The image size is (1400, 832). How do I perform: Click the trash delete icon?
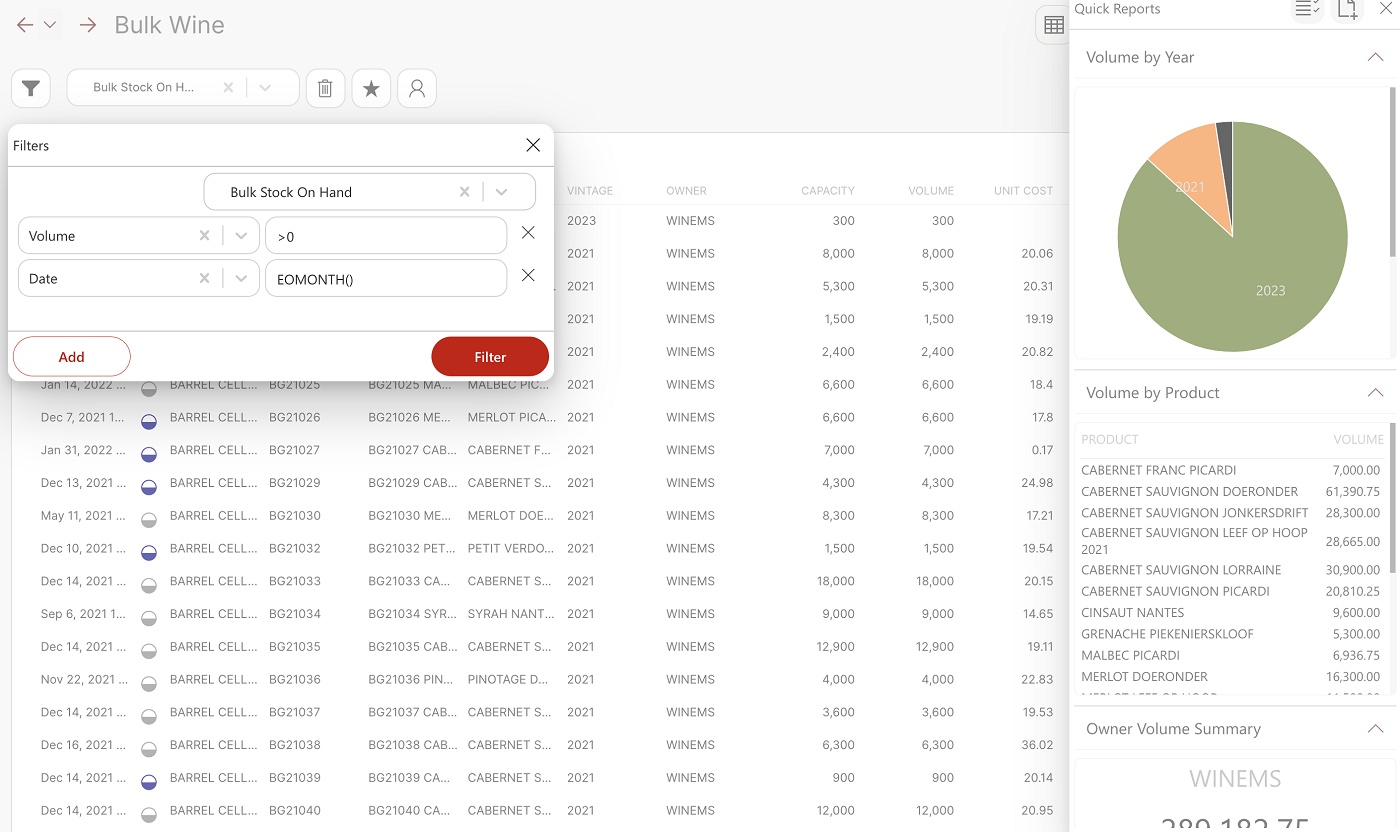coord(325,89)
